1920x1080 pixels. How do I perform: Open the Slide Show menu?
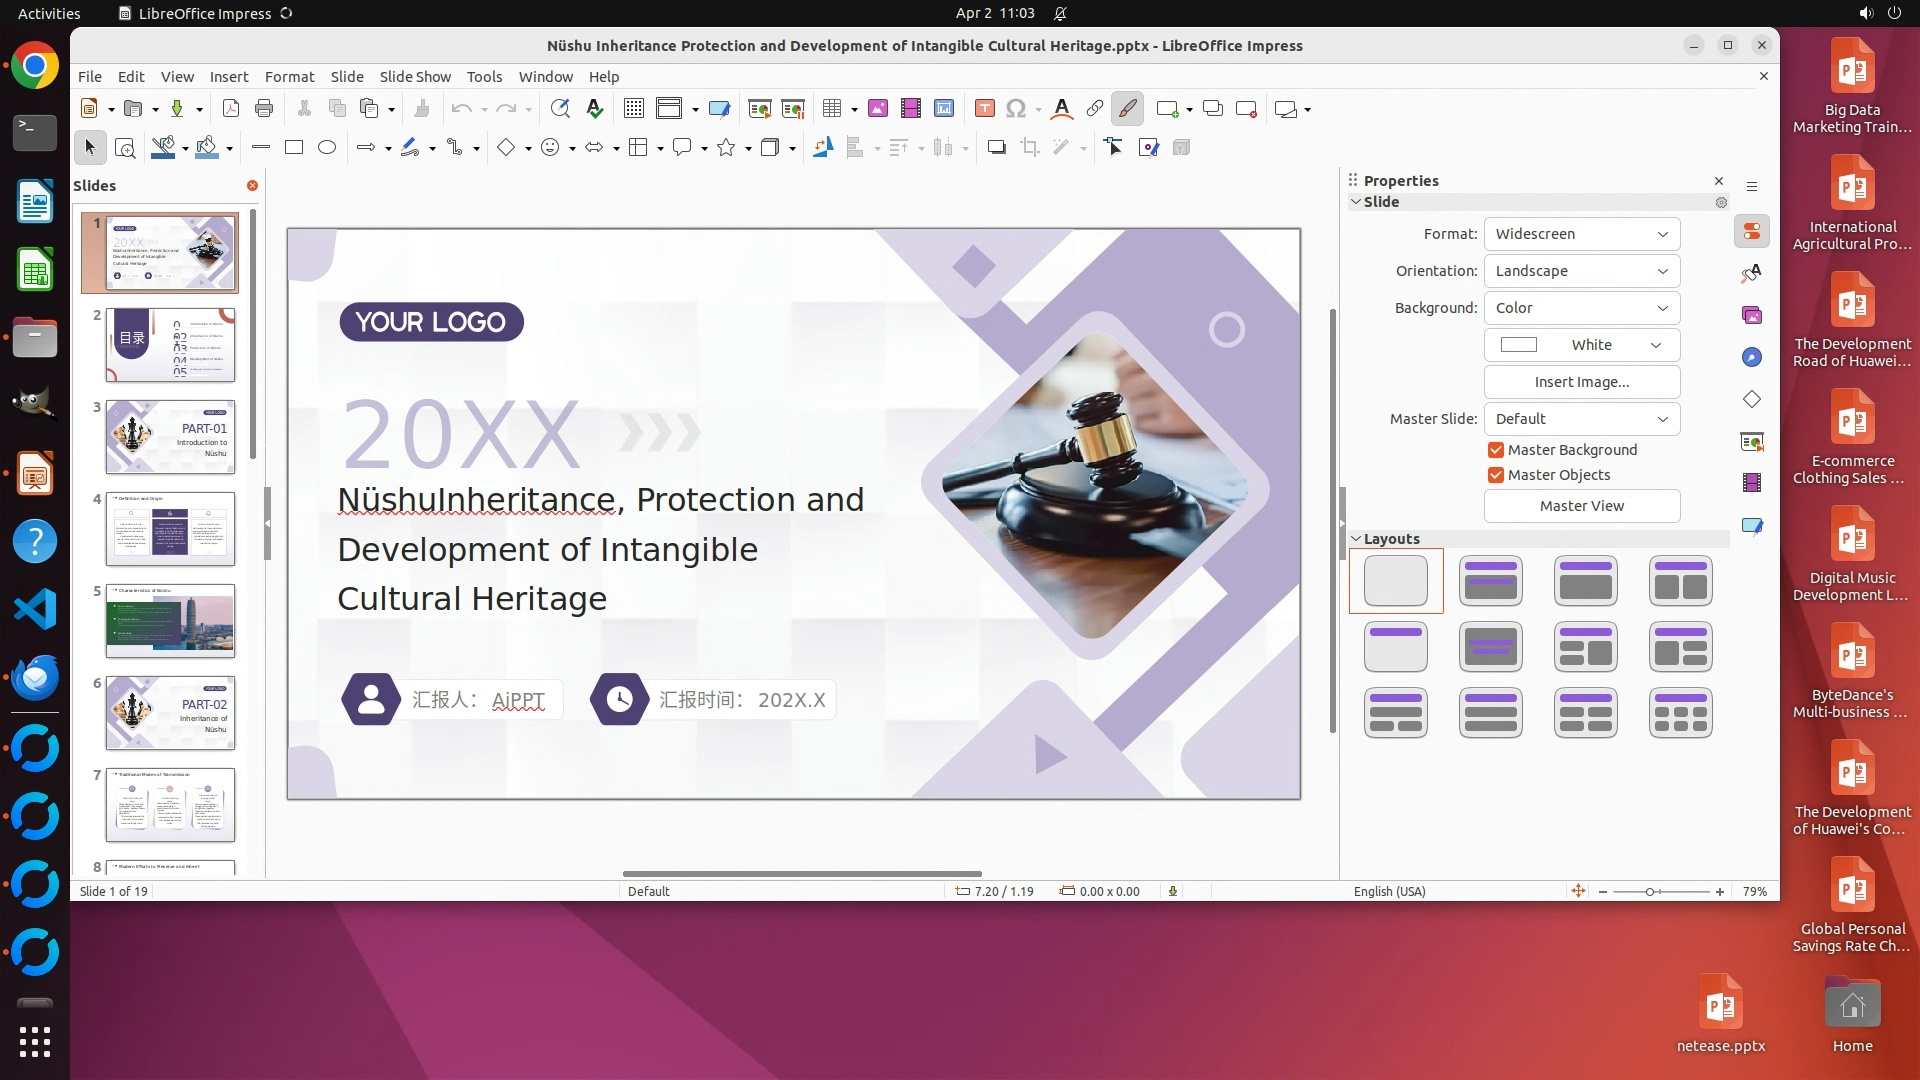pos(414,77)
